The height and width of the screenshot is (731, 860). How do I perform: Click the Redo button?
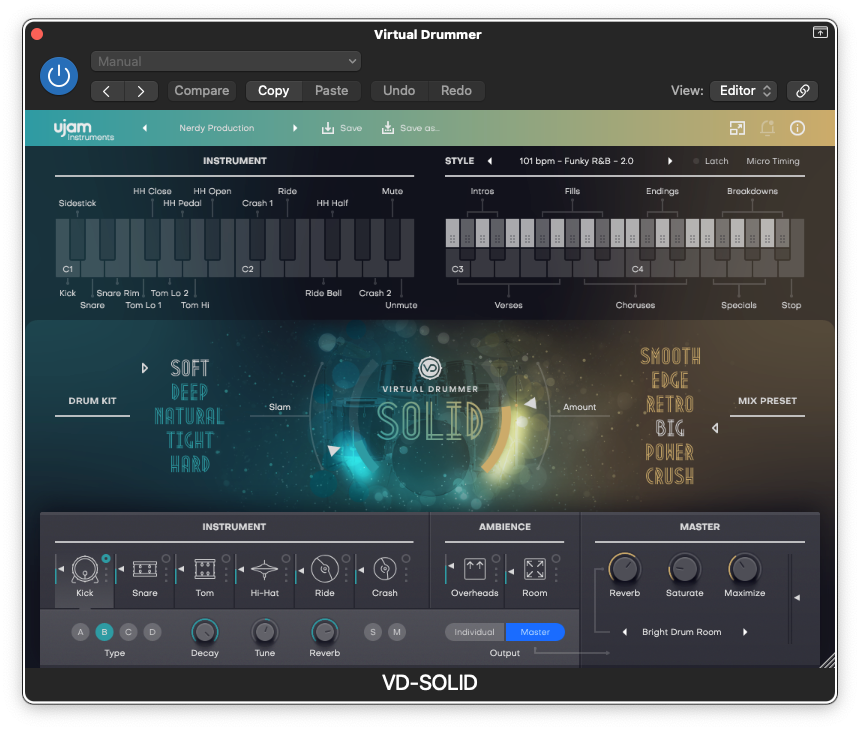[456, 90]
